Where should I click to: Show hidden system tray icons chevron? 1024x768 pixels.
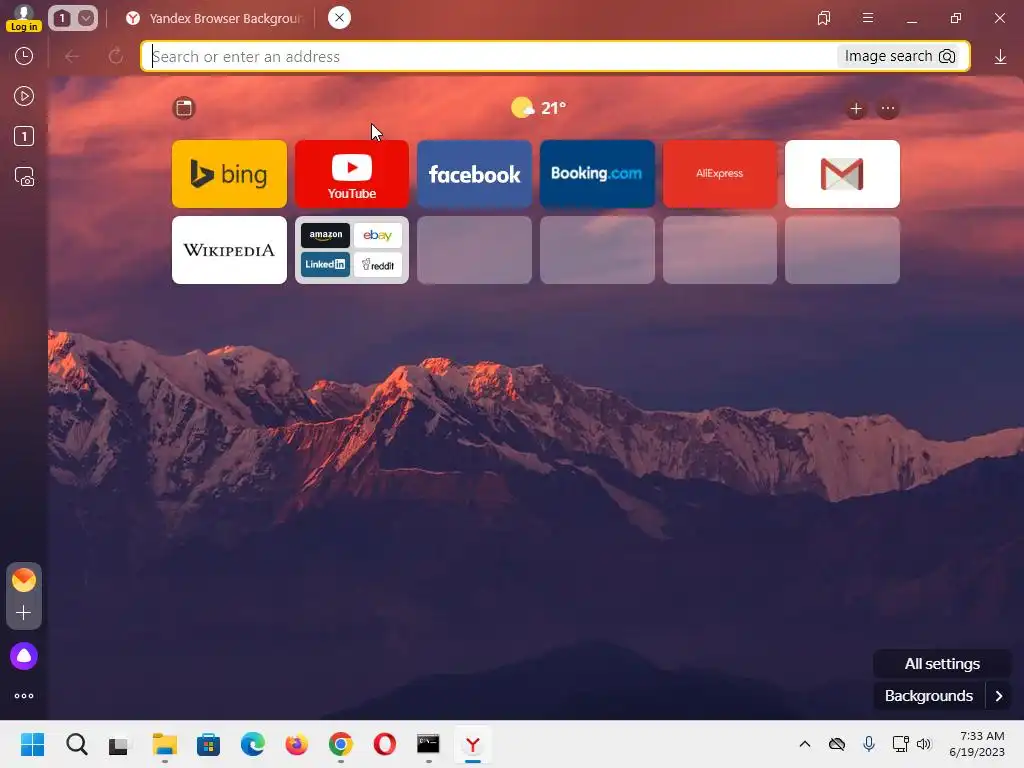click(x=805, y=744)
